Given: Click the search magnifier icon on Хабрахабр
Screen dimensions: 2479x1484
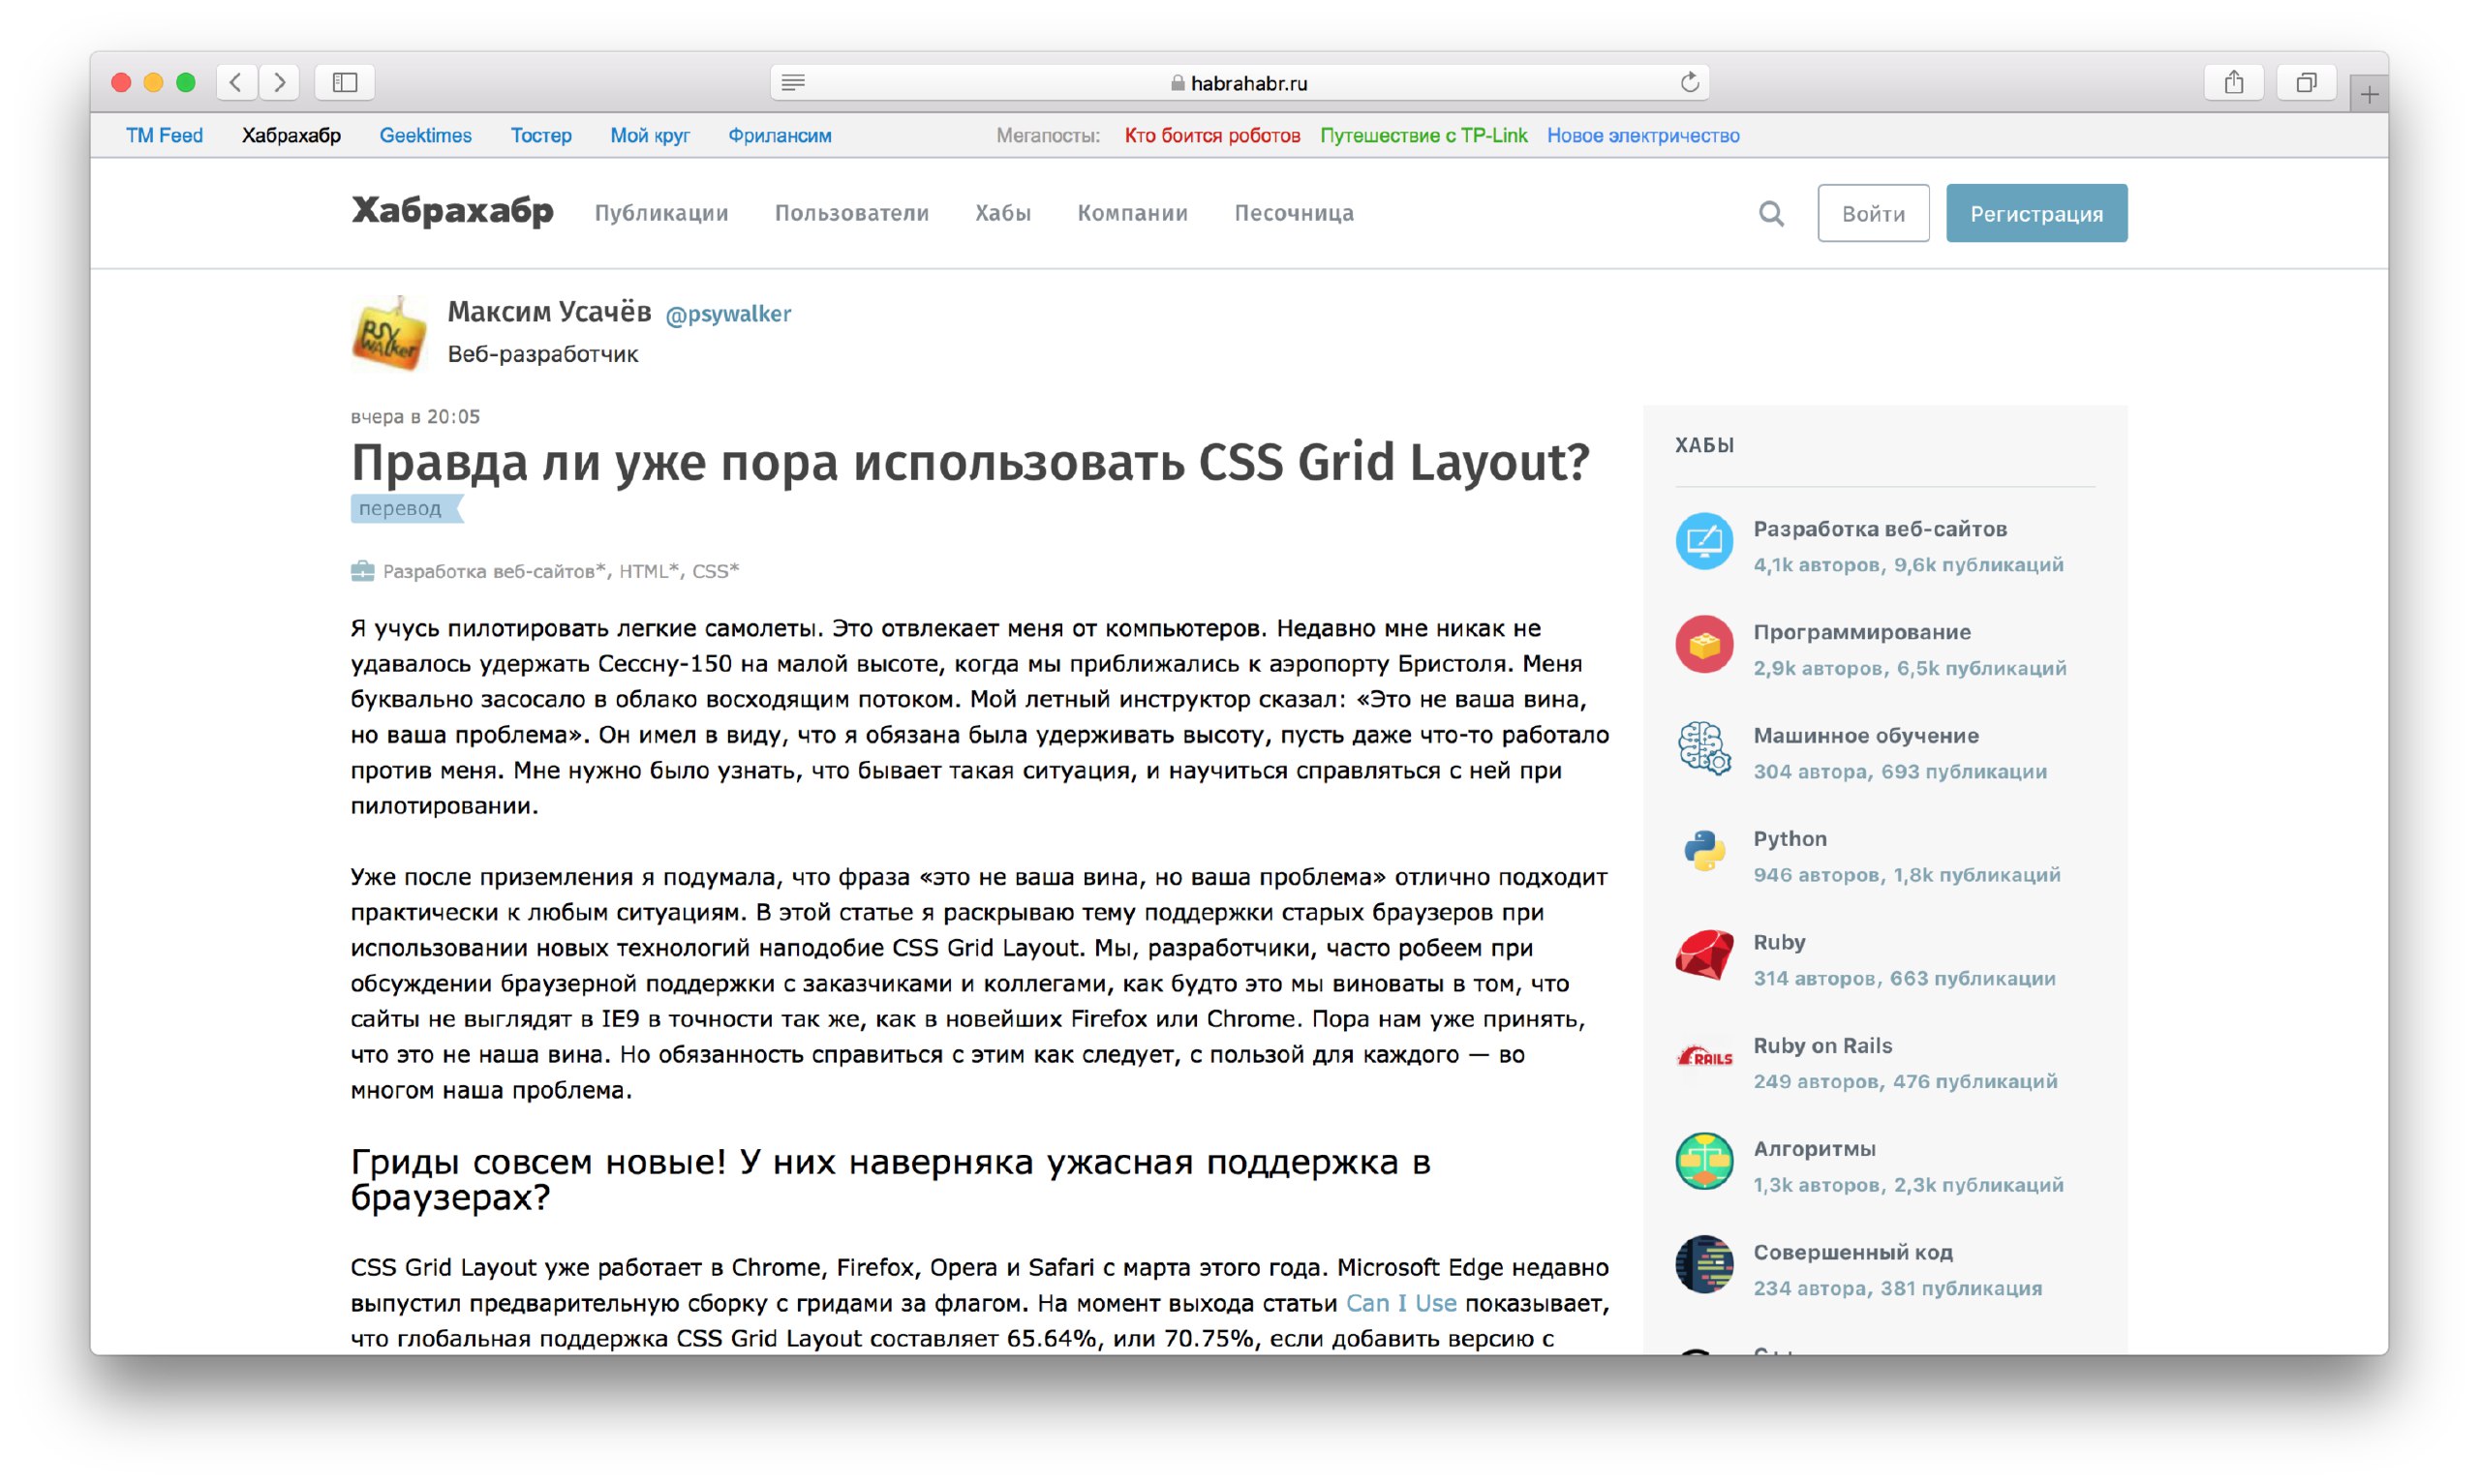Looking at the screenshot, I should coord(1771,213).
